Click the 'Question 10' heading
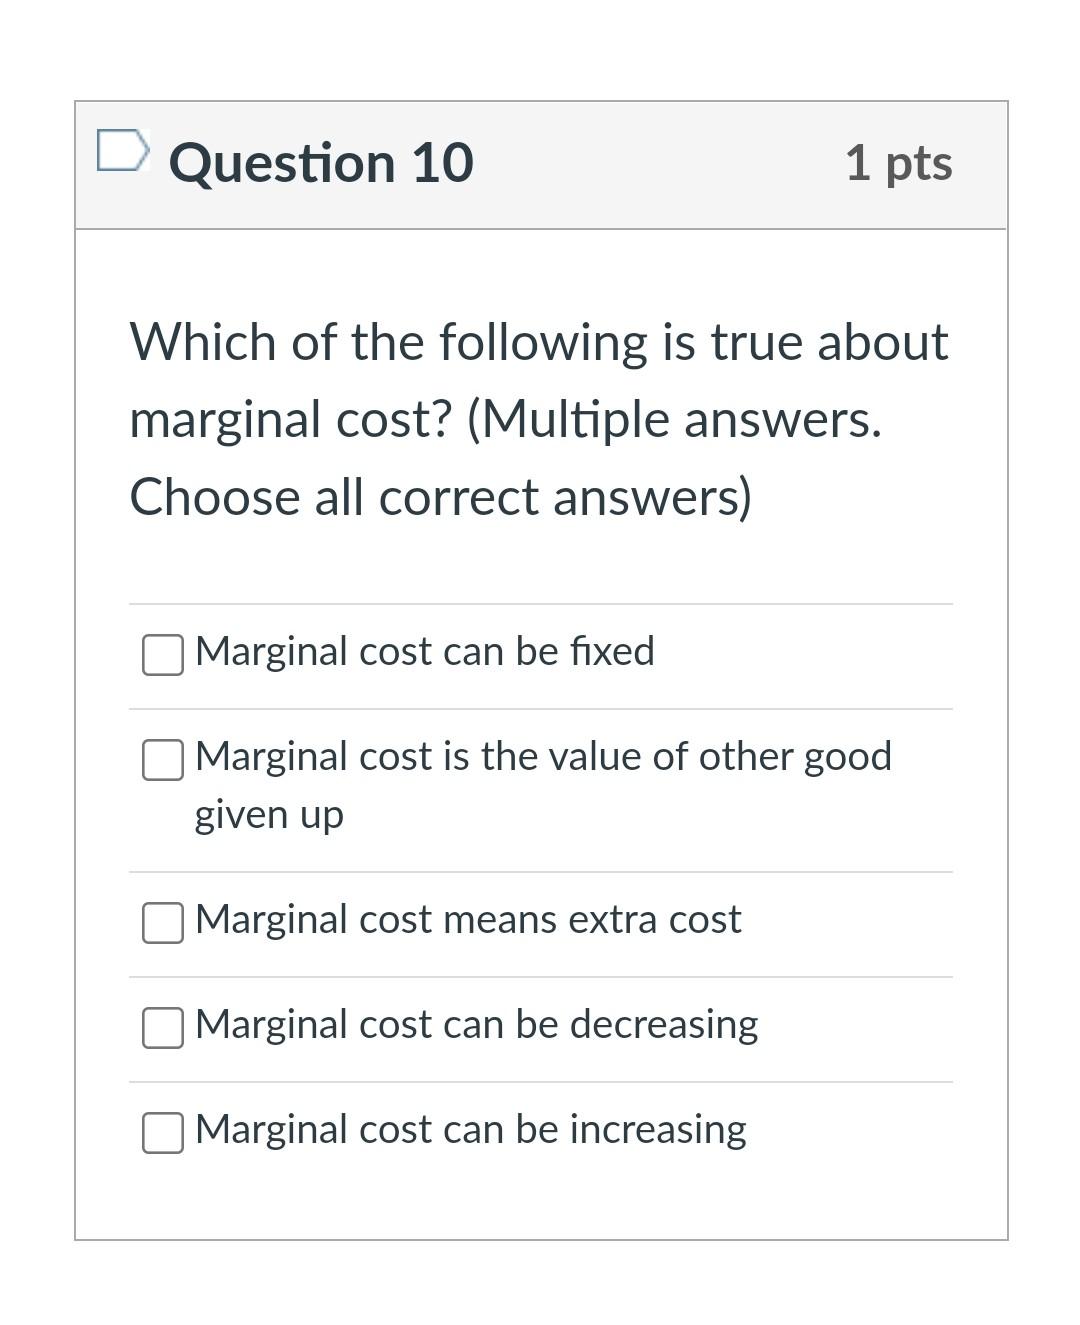The image size is (1080, 1325). coord(321,163)
